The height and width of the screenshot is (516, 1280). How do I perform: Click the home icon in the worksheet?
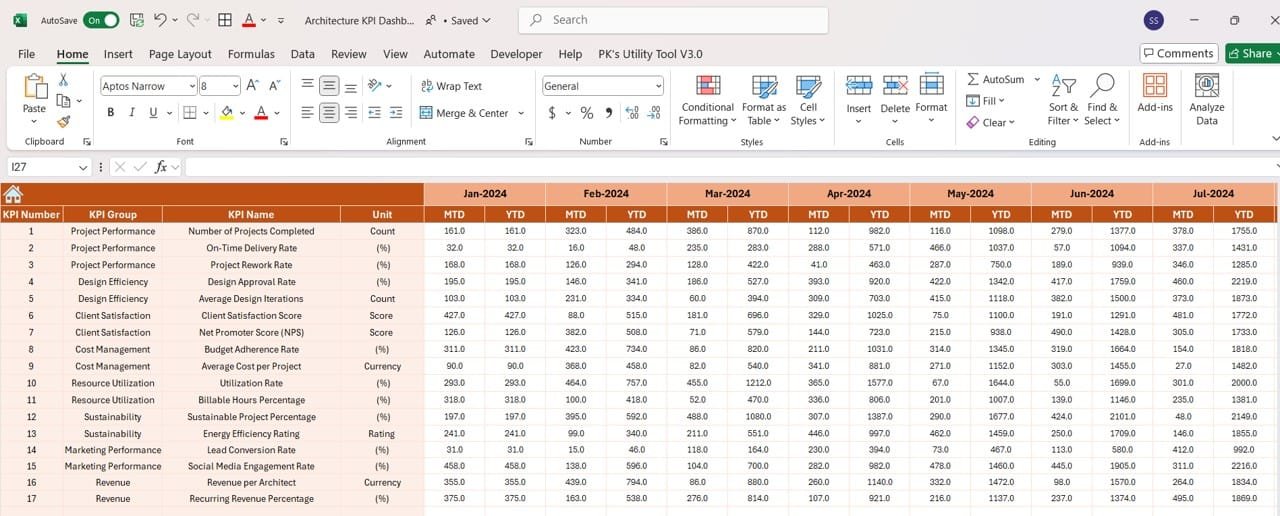click(x=13, y=194)
